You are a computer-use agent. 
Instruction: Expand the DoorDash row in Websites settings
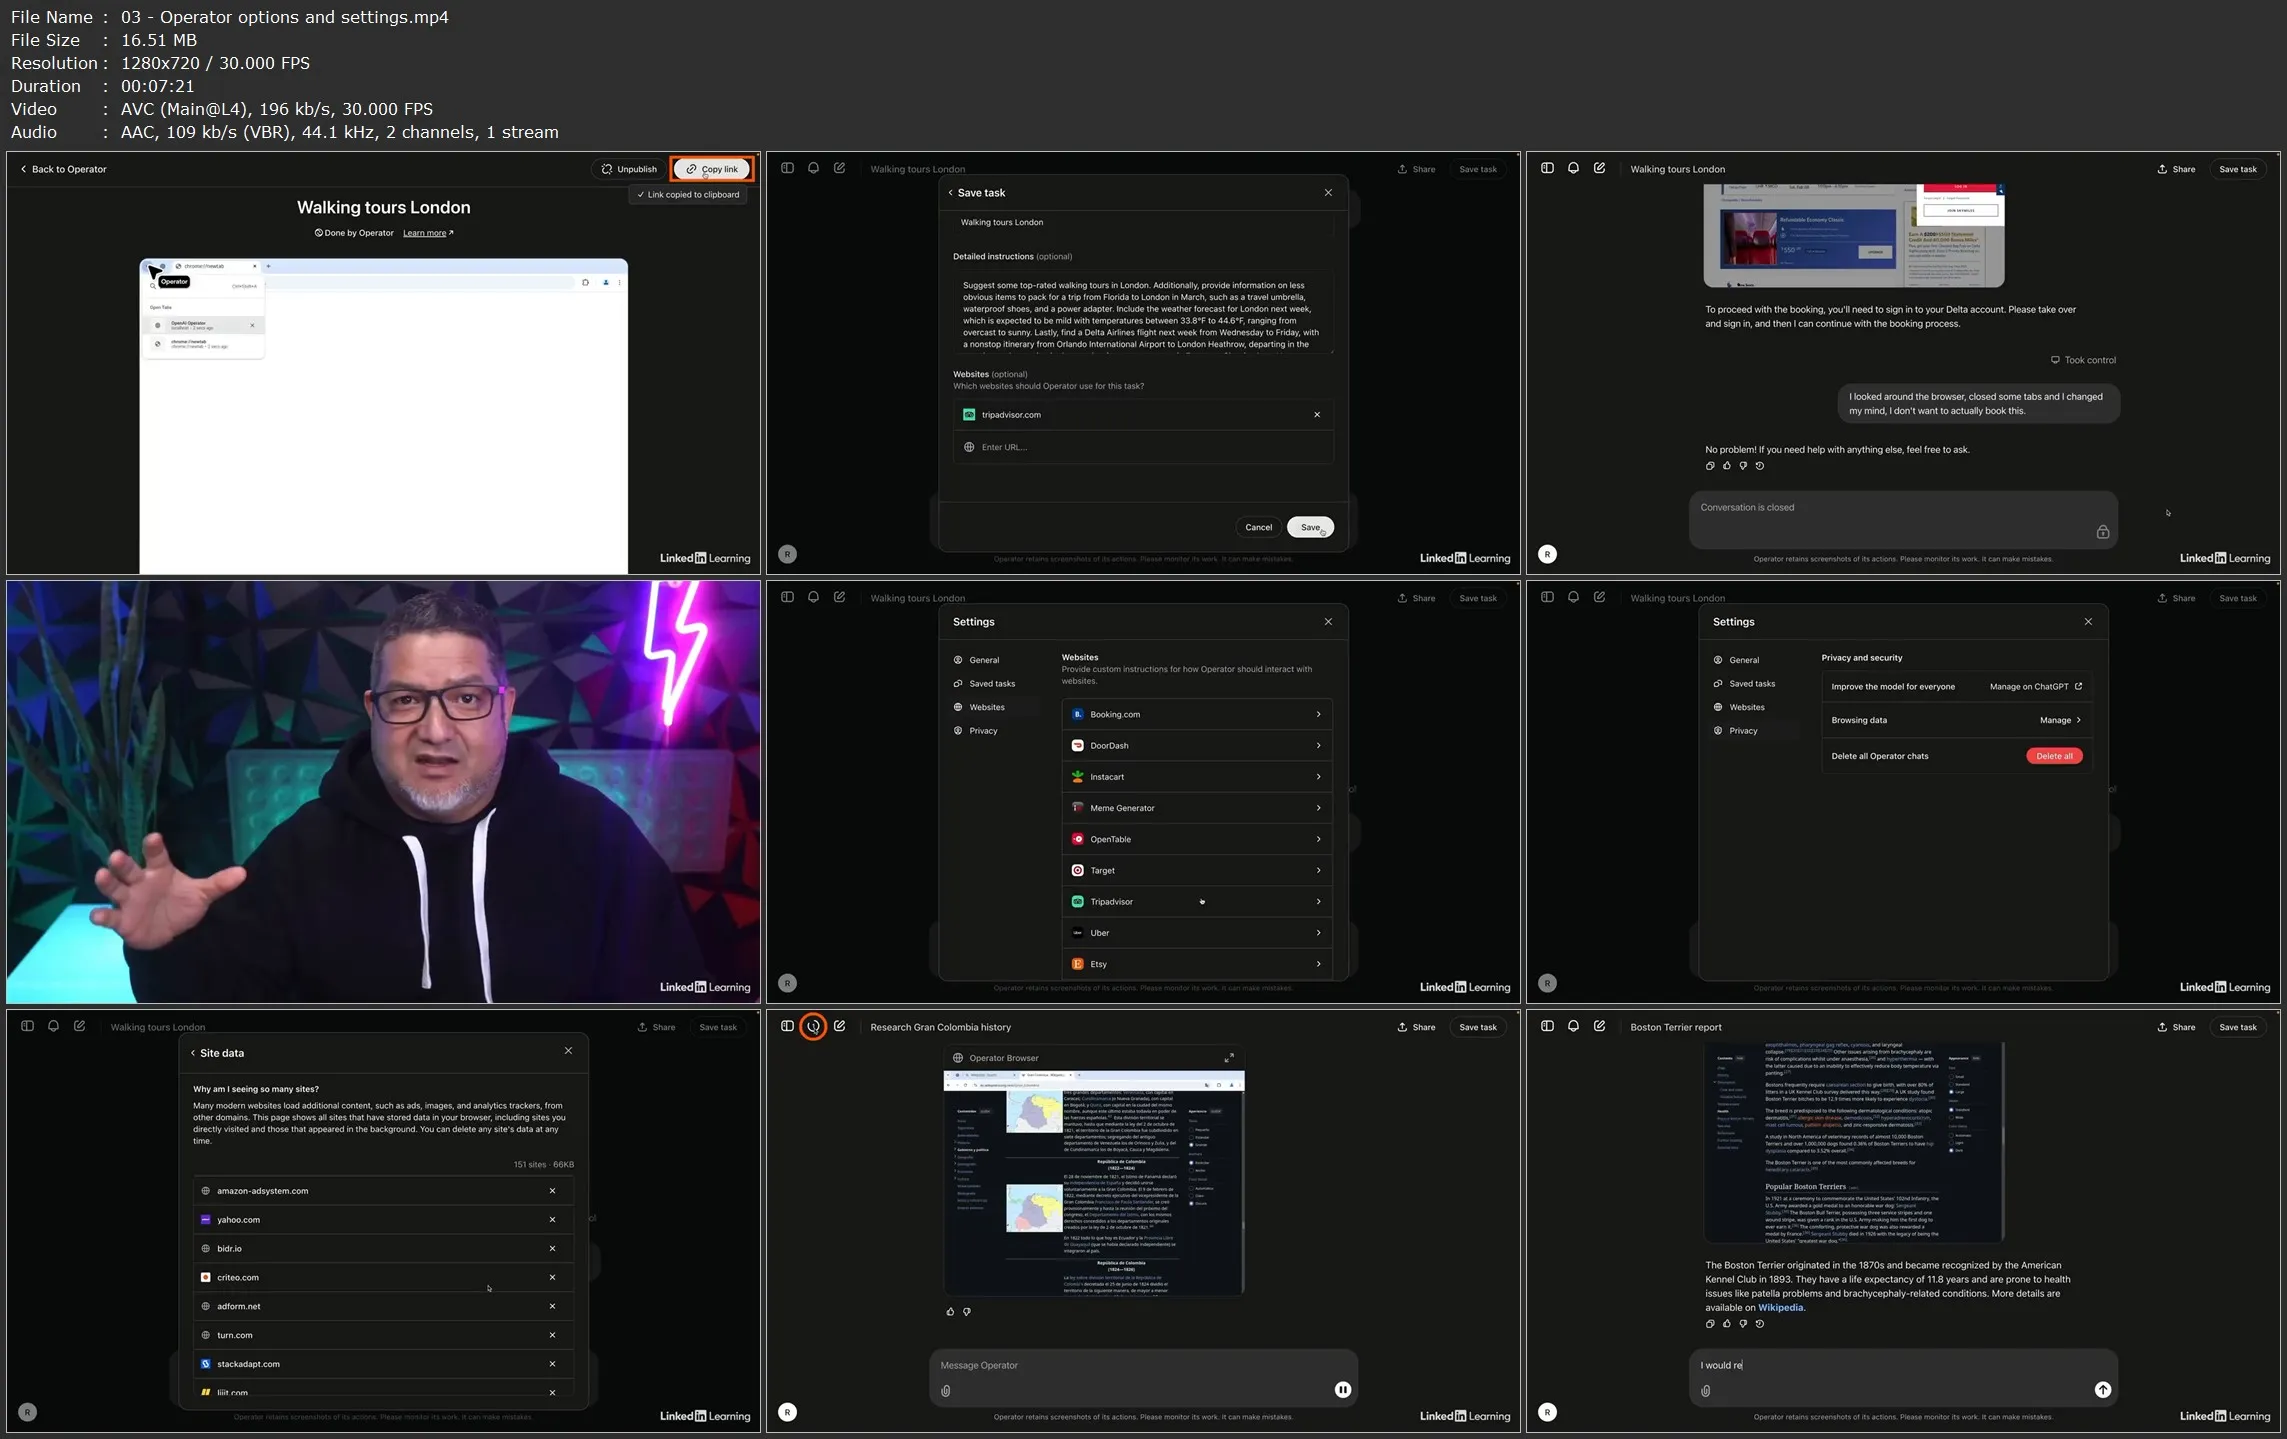[1197, 746]
